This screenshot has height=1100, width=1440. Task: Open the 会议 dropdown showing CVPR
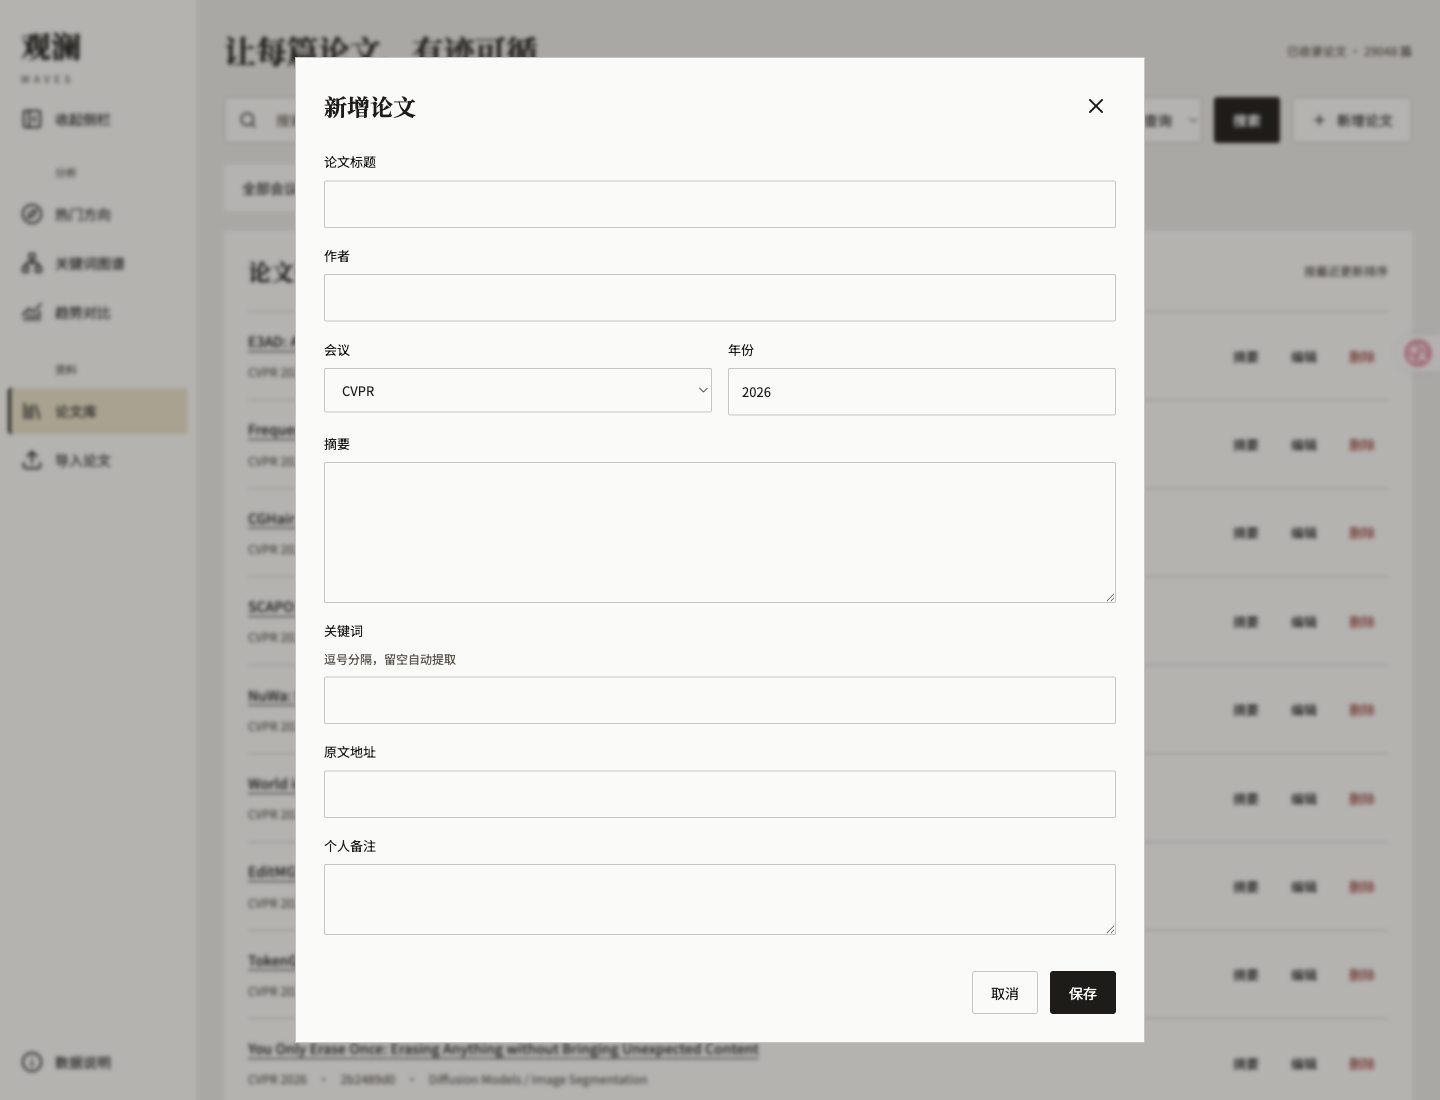tap(518, 391)
